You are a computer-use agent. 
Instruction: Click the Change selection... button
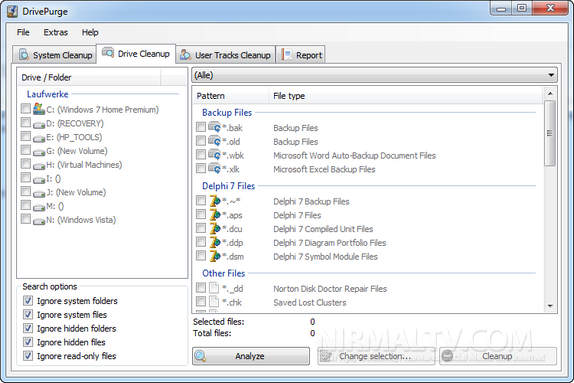coord(376,356)
